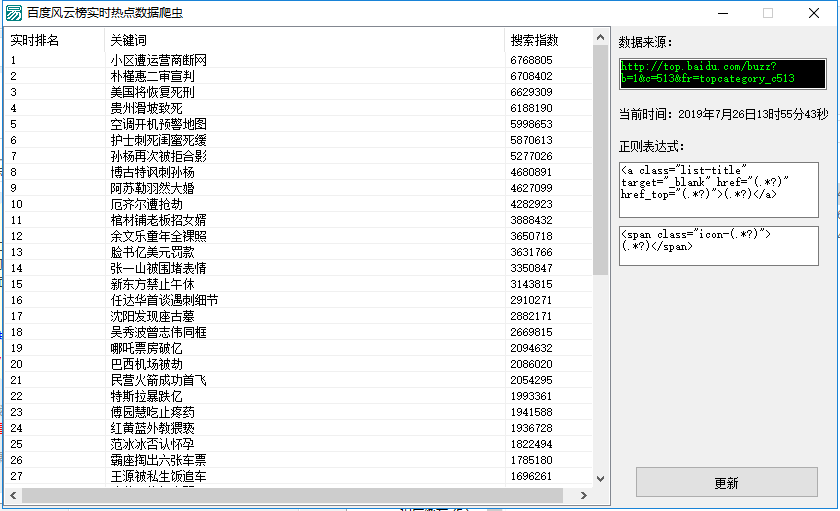Select row 护士刺死闺蜜死缓
The height and width of the screenshot is (511, 840).
tap(298, 140)
